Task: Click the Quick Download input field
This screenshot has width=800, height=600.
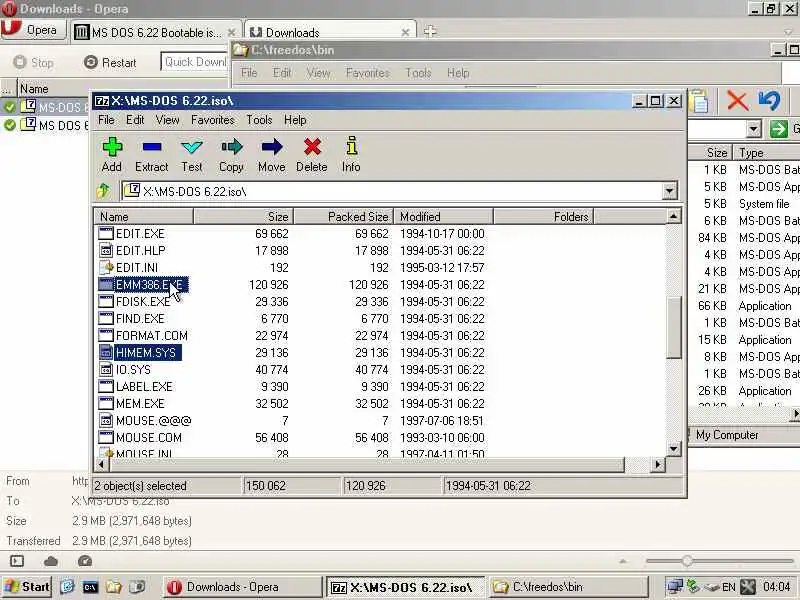Action: click(x=194, y=62)
